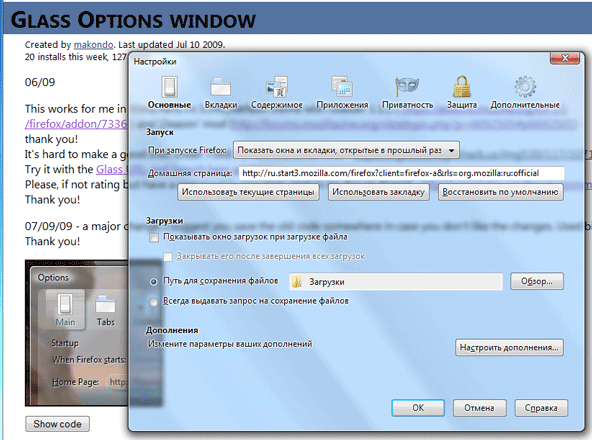592x440 pixels.
Task: Confirm settings with OK button
Action: (418, 408)
